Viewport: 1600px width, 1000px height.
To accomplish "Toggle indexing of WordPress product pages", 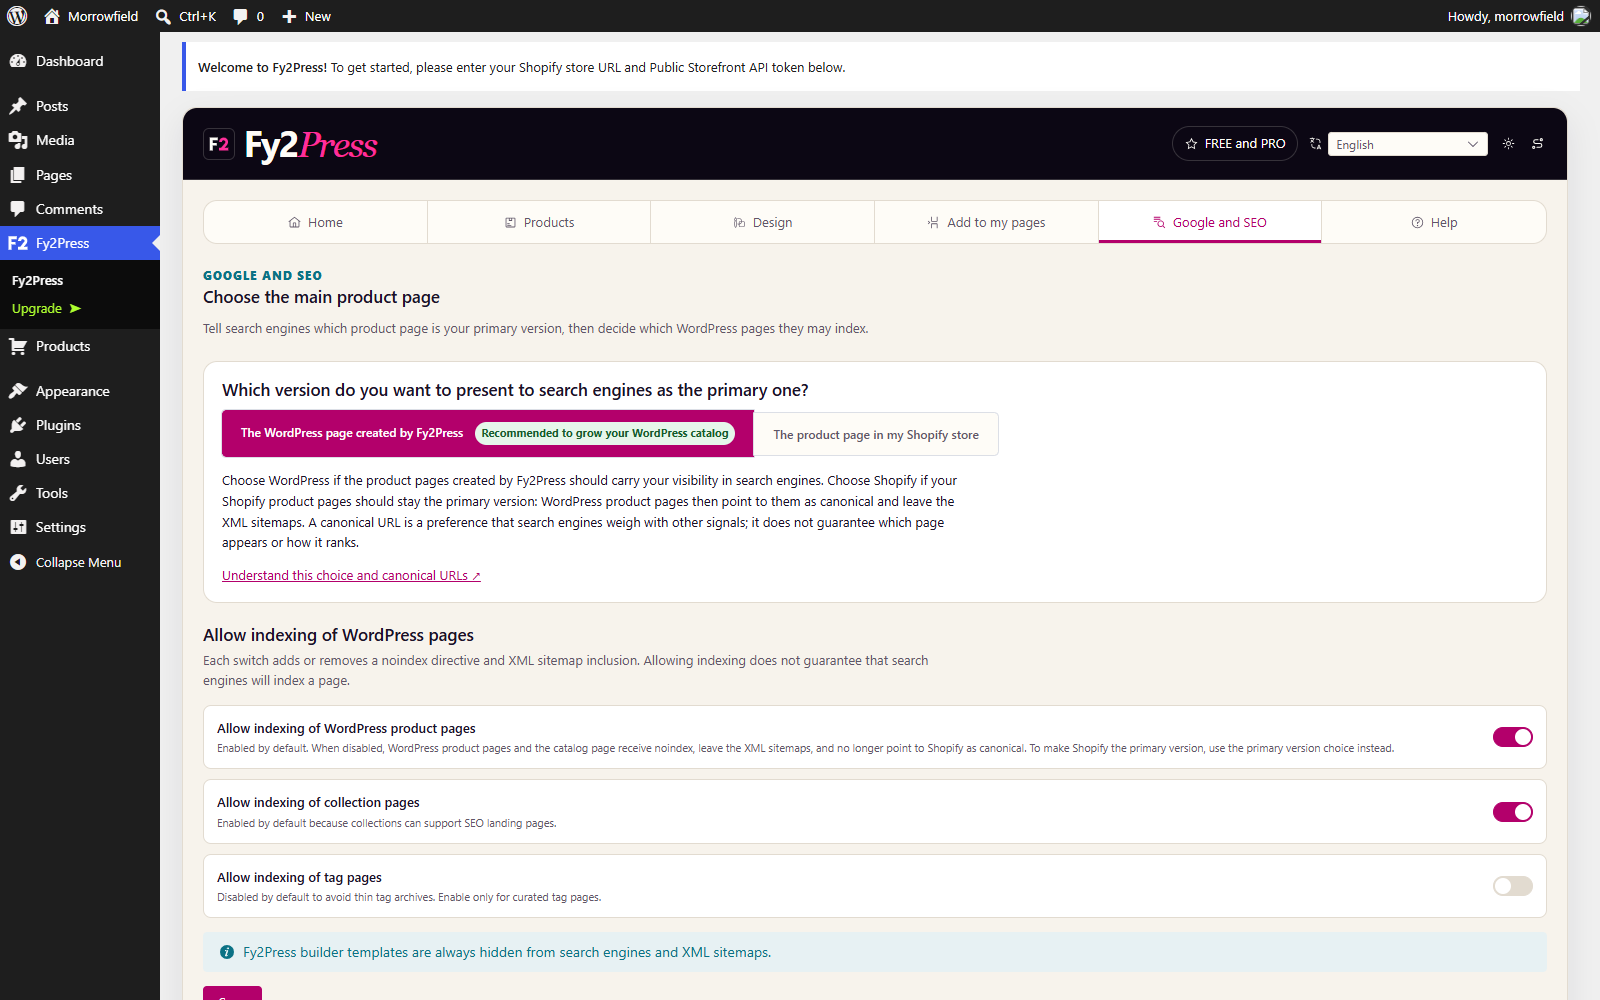I will 1513,737.
